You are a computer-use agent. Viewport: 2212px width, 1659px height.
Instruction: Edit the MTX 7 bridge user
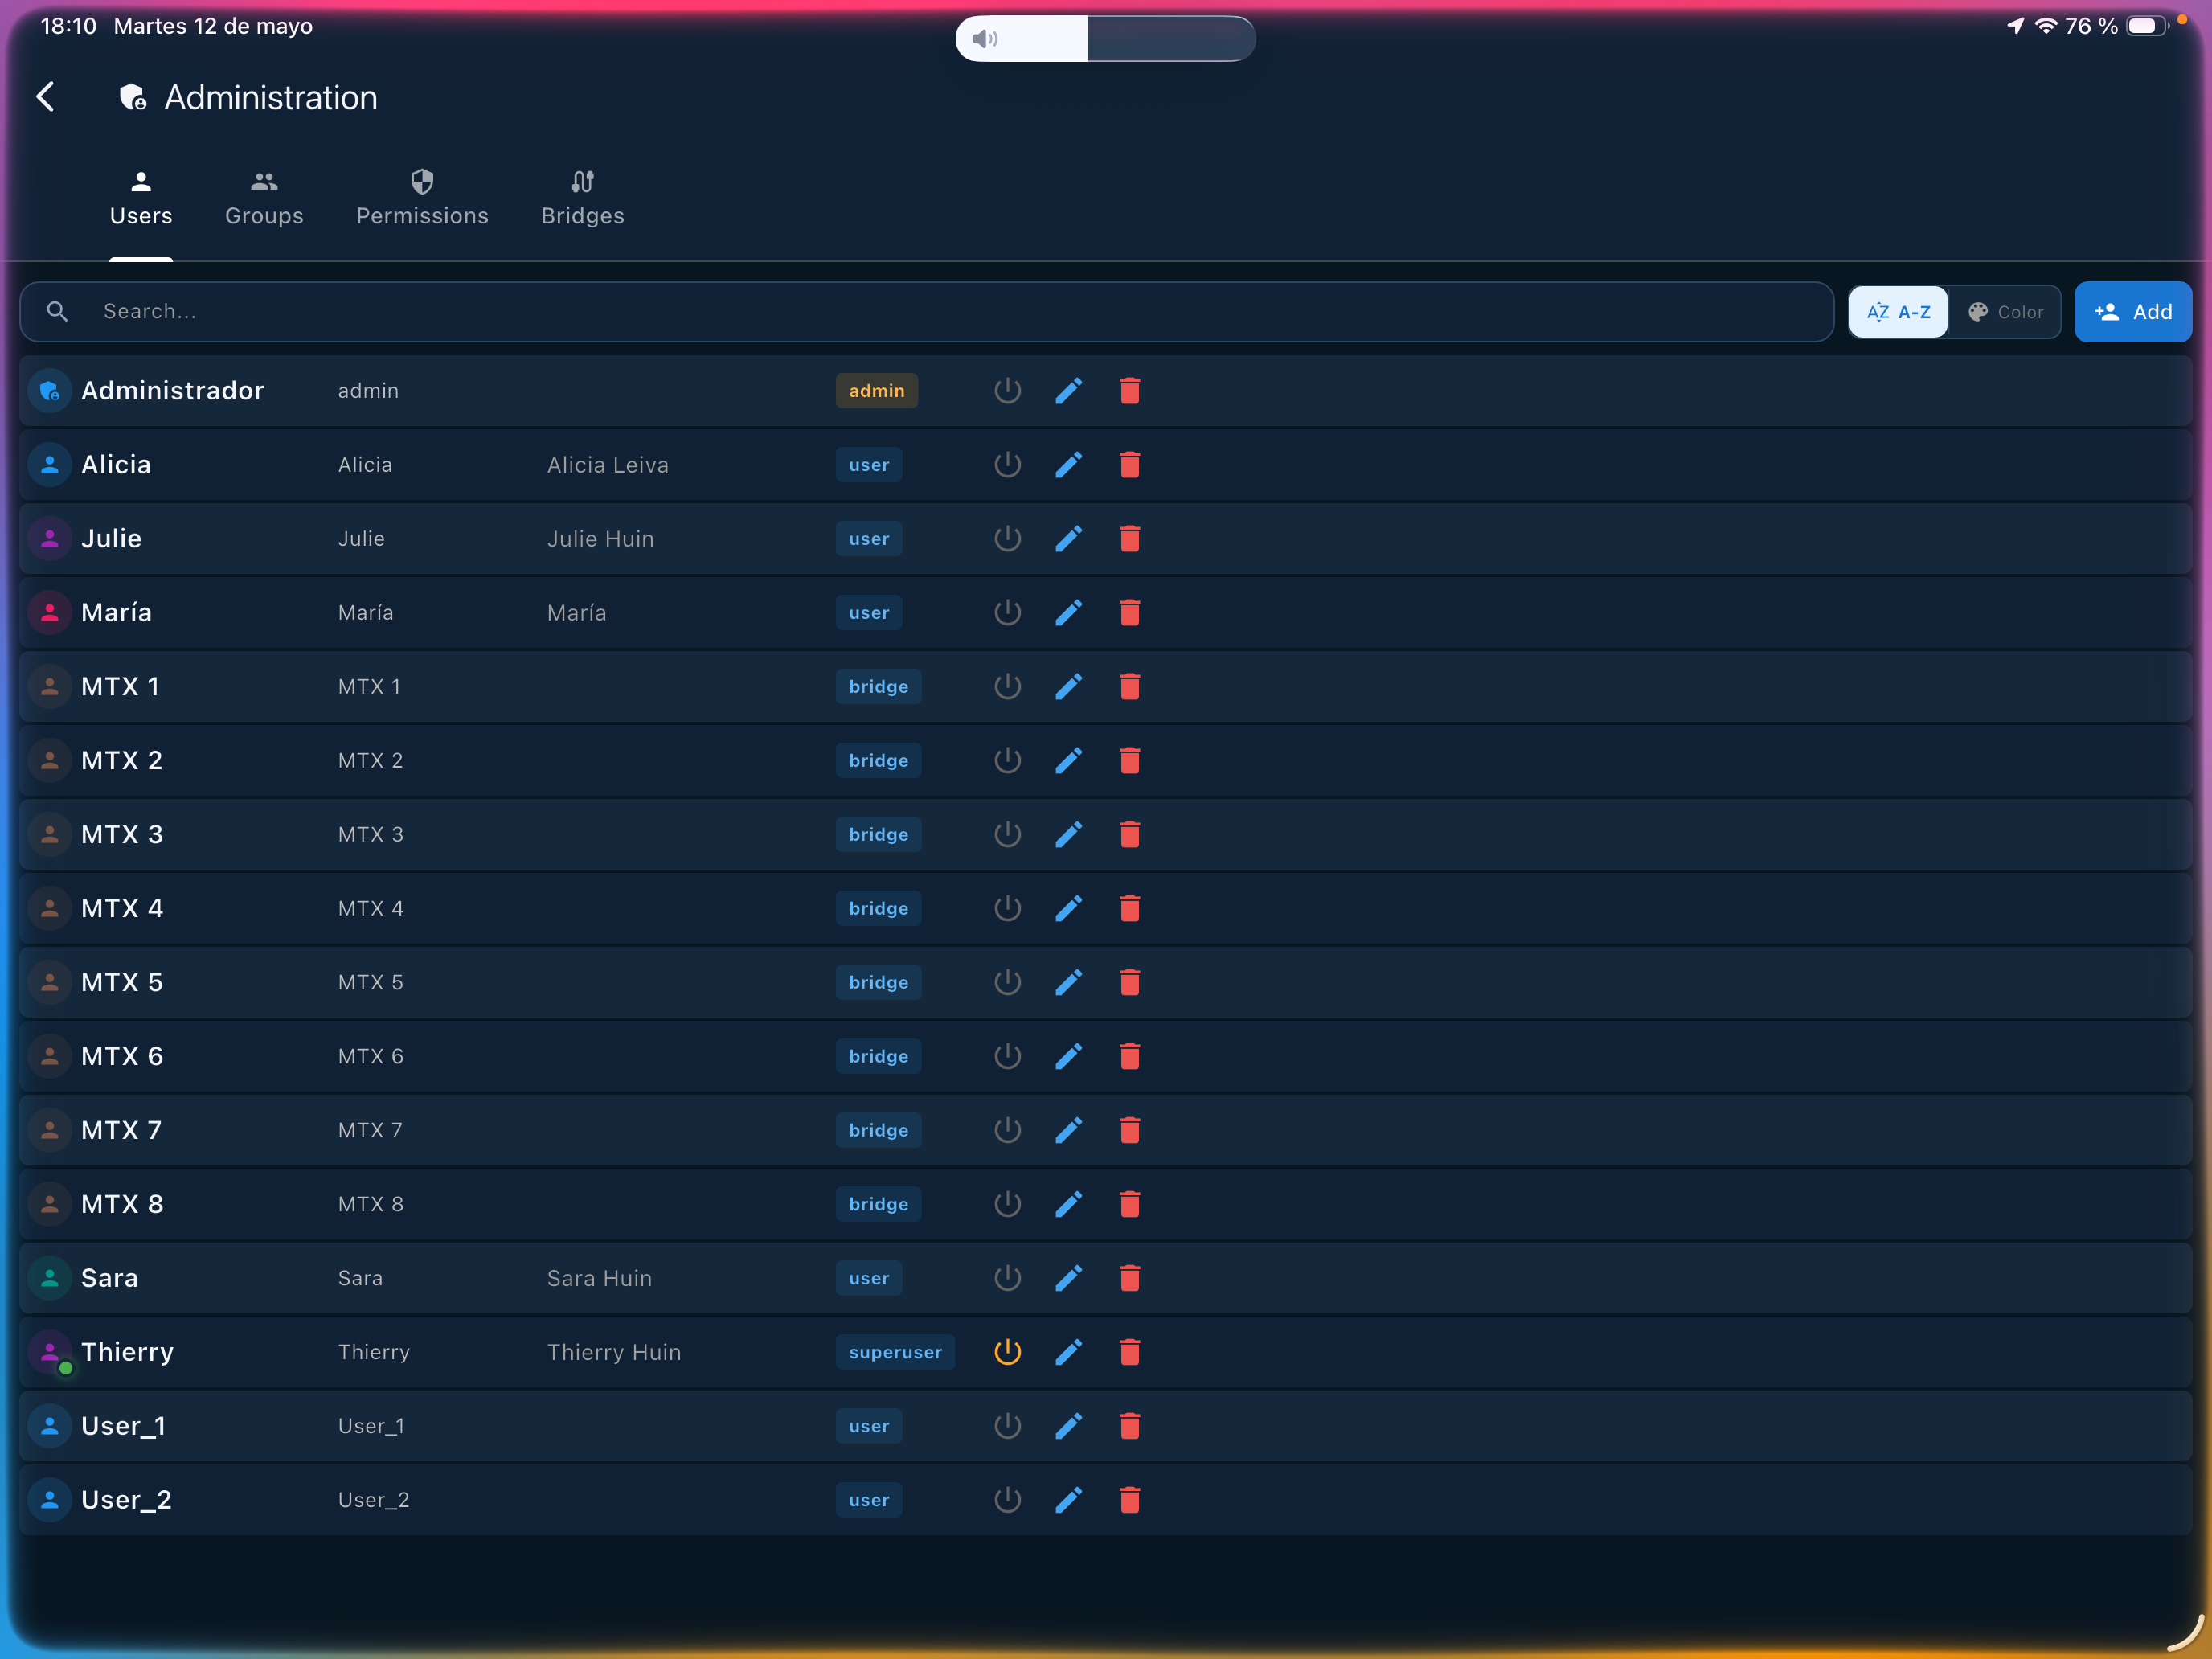coord(1069,1131)
